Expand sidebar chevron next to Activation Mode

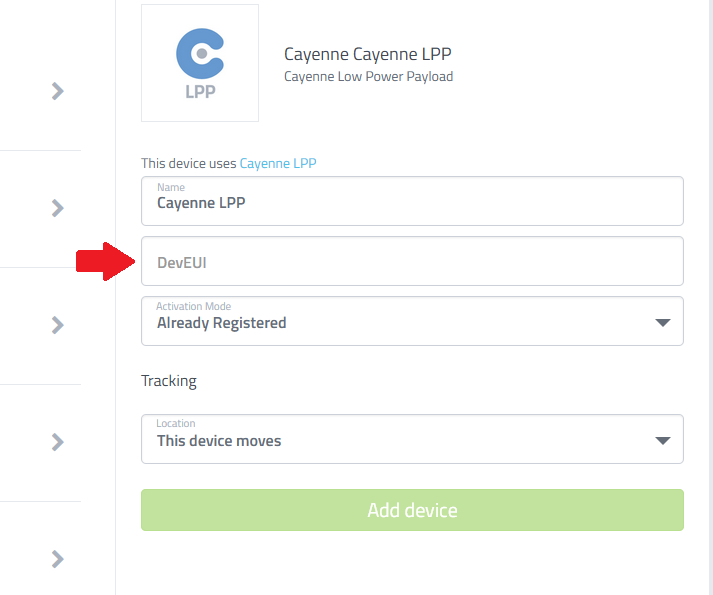(x=57, y=325)
